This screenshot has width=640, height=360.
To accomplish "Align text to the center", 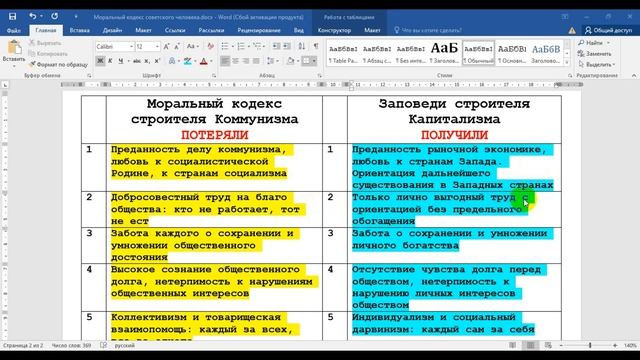I will point(236,61).
